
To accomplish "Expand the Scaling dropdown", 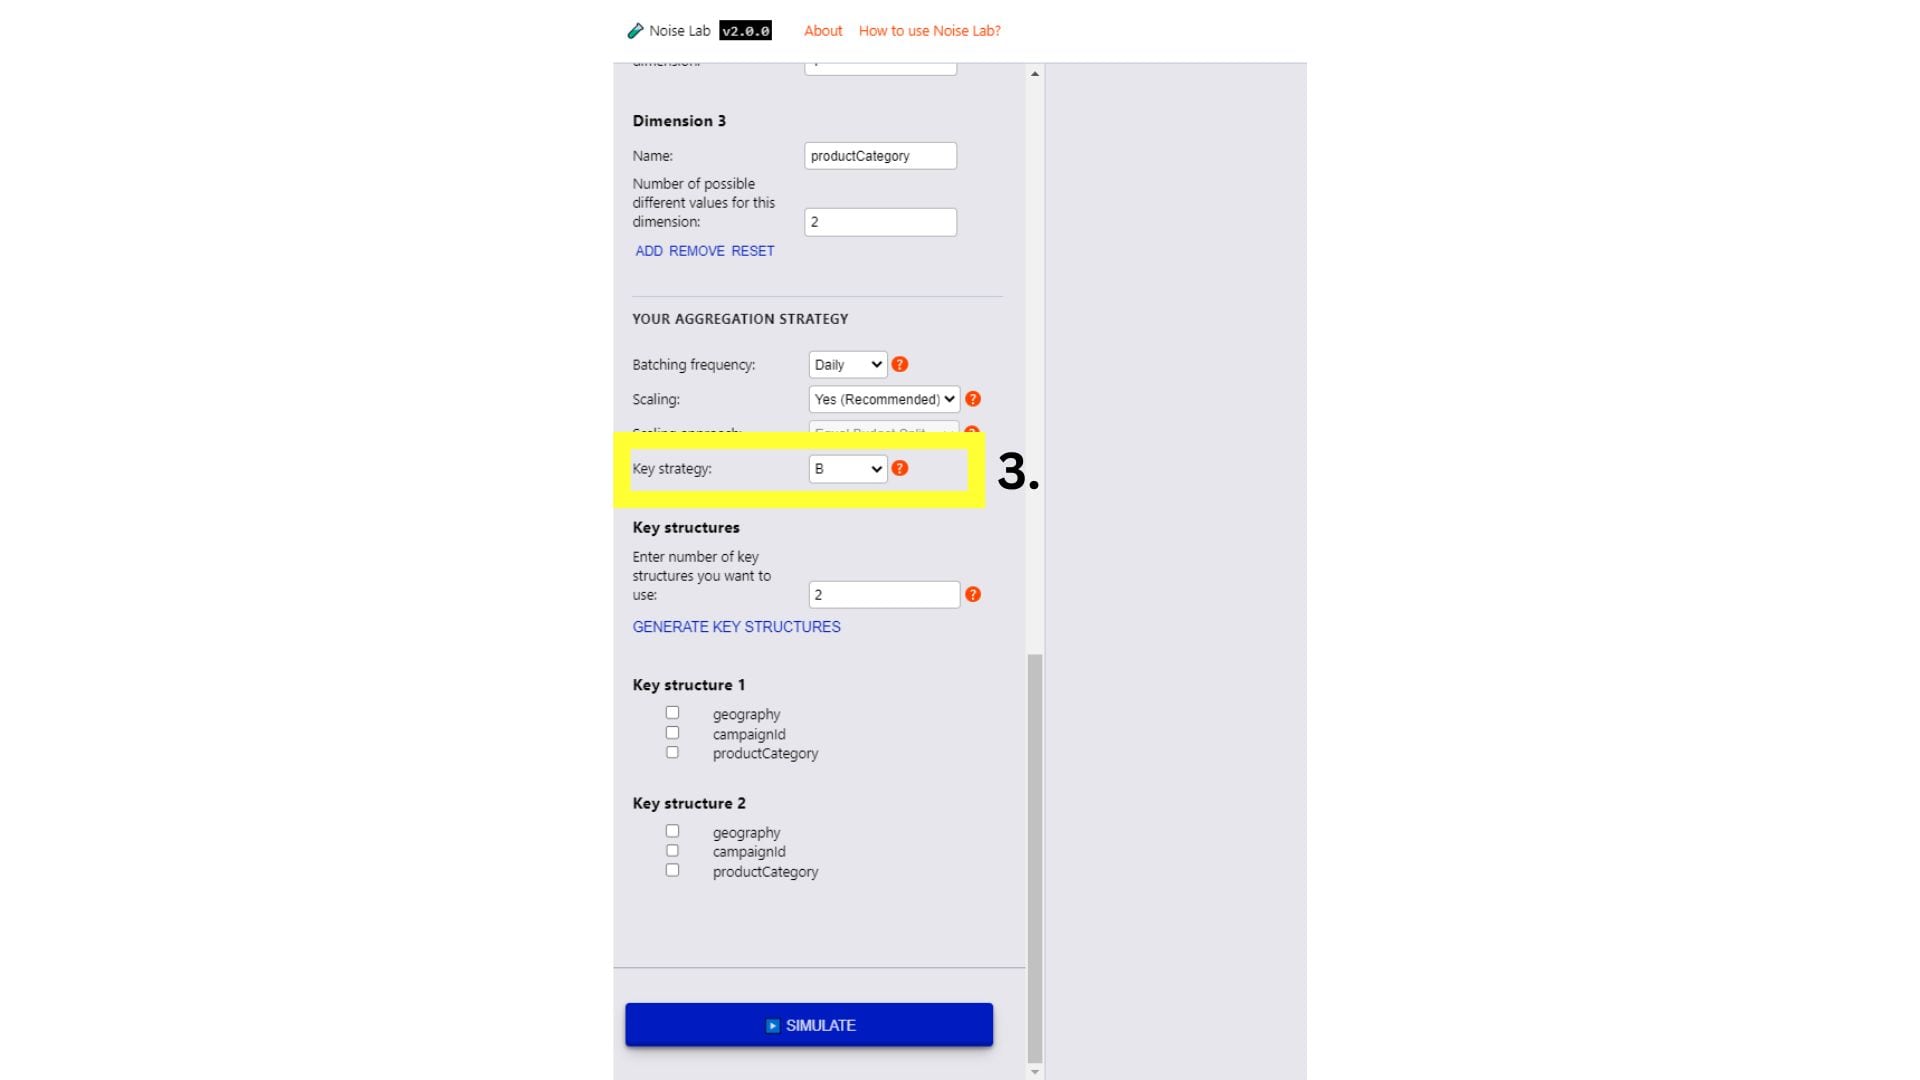I will click(x=884, y=398).
